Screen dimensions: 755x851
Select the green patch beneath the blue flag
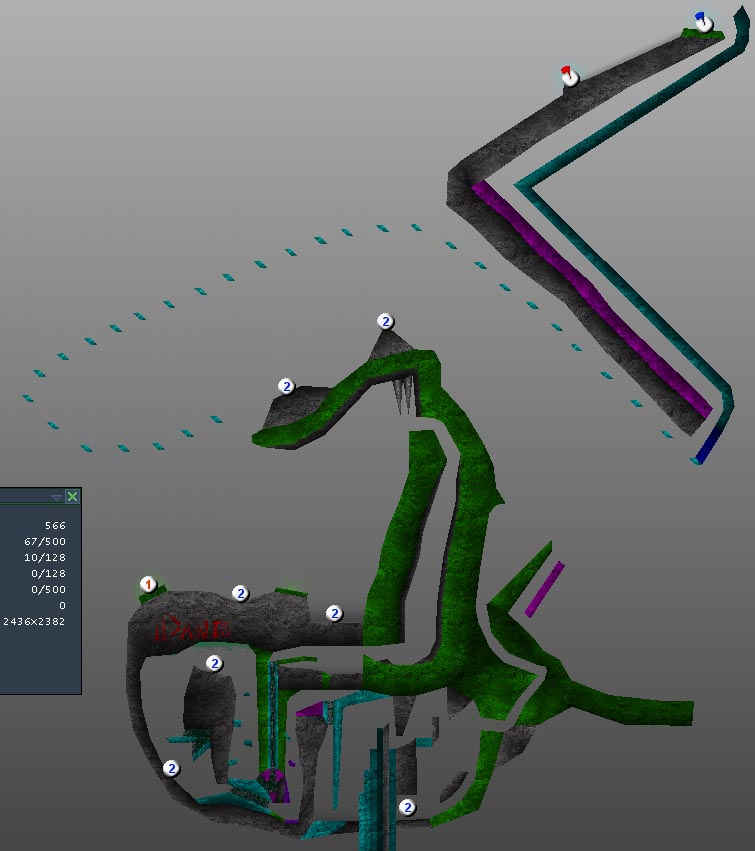tap(693, 35)
